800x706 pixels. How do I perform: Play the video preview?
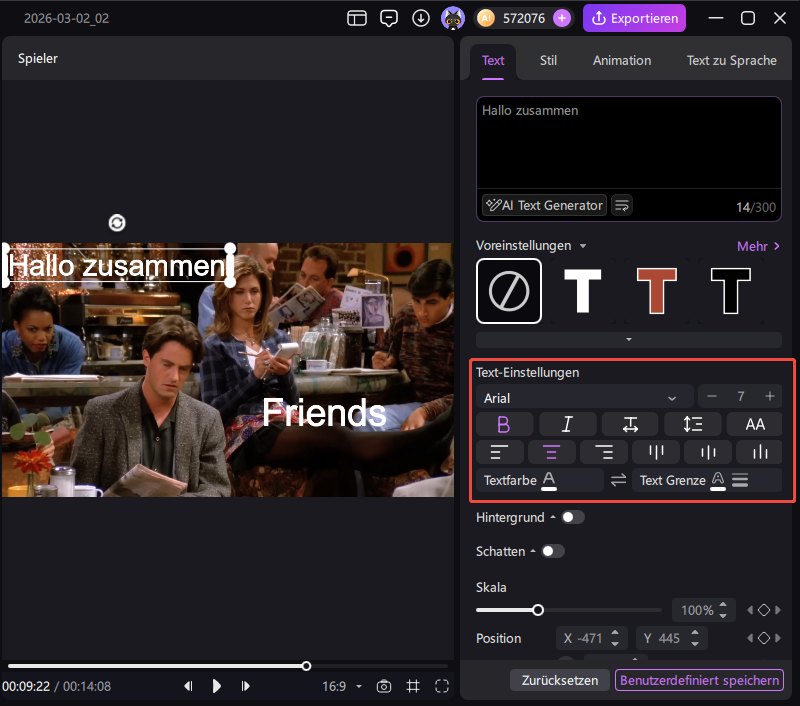point(216,686)
